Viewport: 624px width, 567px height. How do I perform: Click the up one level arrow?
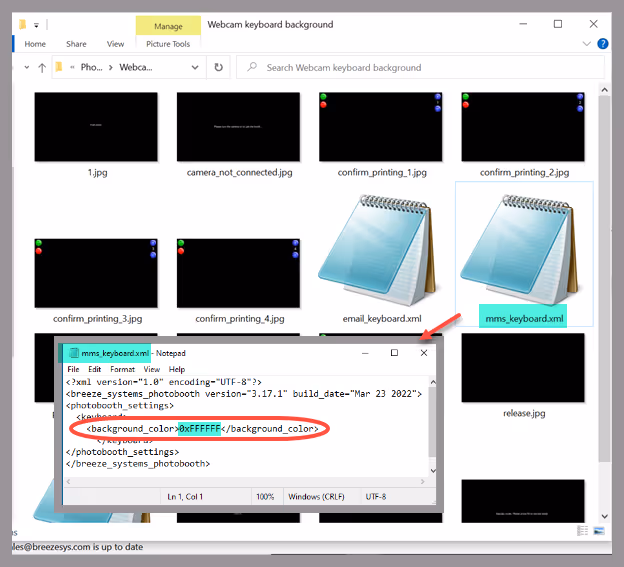tap(42, 68)
